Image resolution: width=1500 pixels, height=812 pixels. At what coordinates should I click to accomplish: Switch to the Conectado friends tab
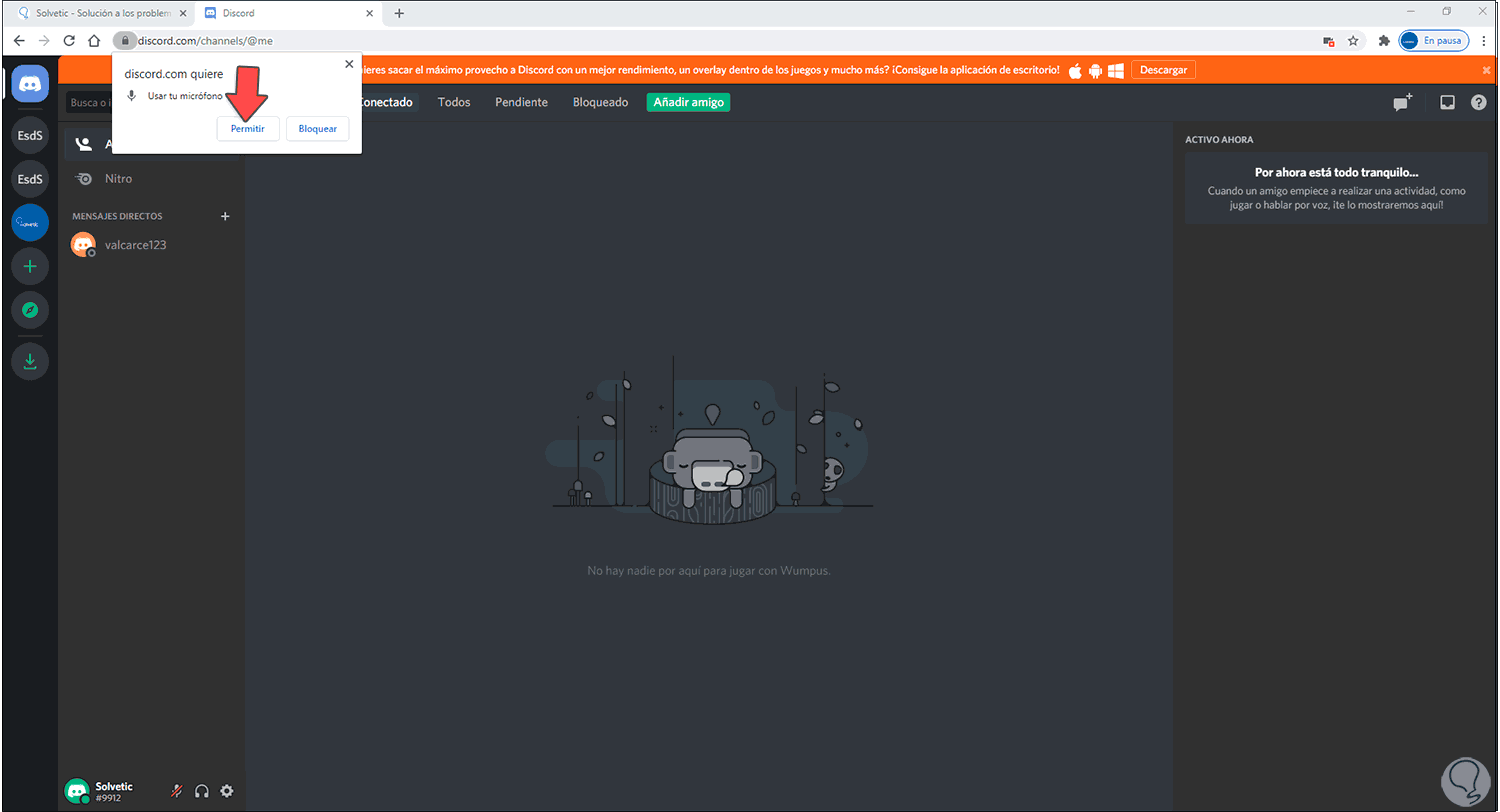(x=384, y=102)
